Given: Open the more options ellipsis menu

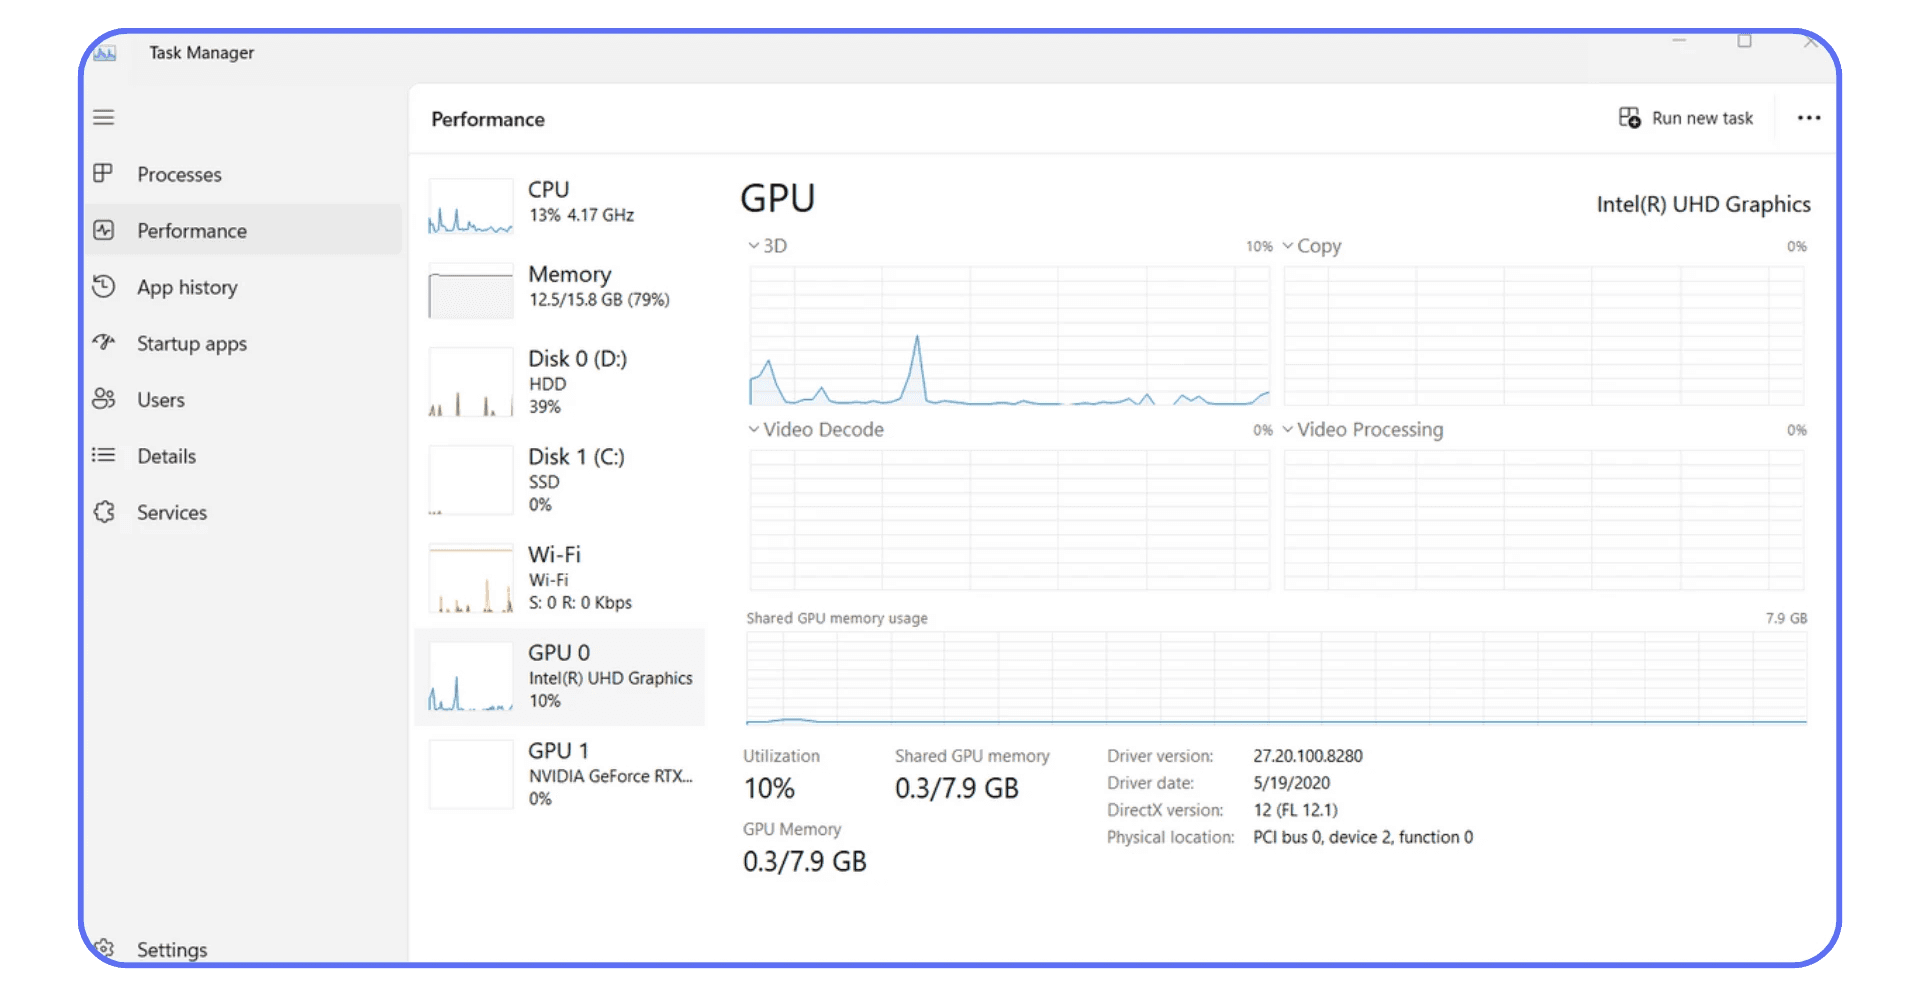Looking at the screenshot, I should coord(1808,117).
